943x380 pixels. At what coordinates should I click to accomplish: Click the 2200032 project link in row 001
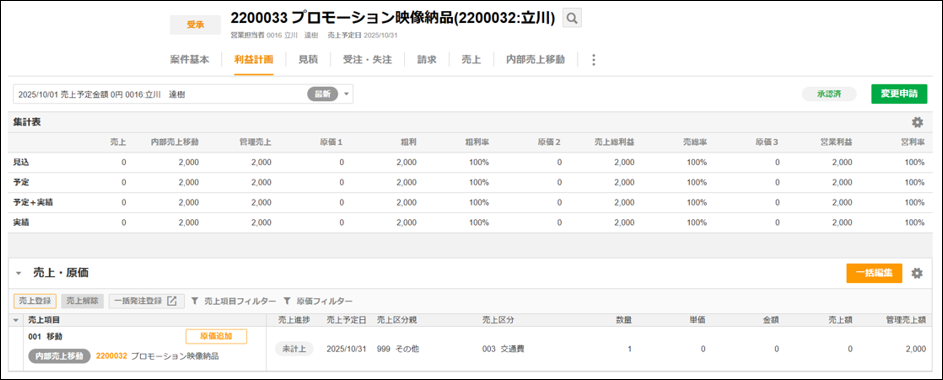(111, 356)
